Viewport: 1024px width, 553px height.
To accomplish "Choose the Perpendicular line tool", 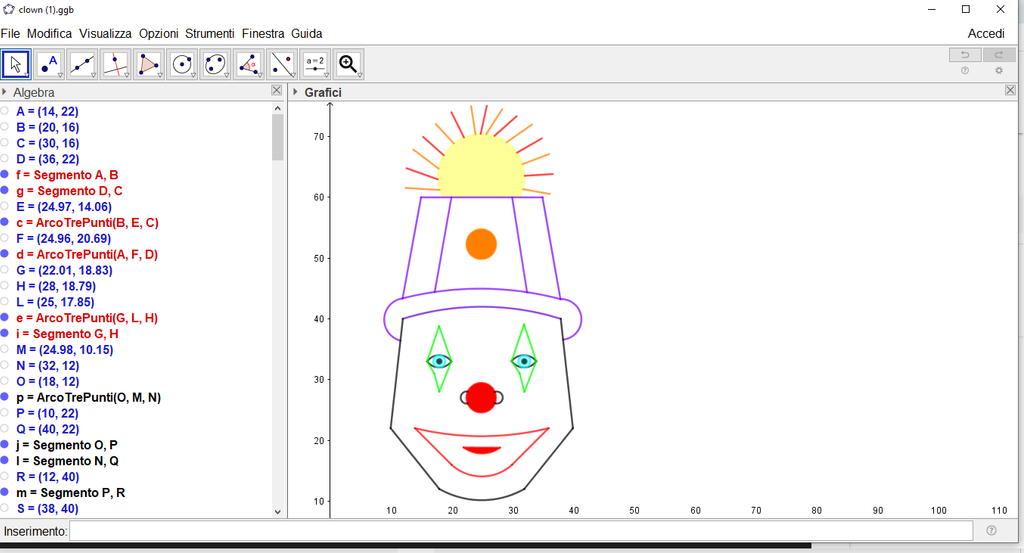I will [116, 65].
